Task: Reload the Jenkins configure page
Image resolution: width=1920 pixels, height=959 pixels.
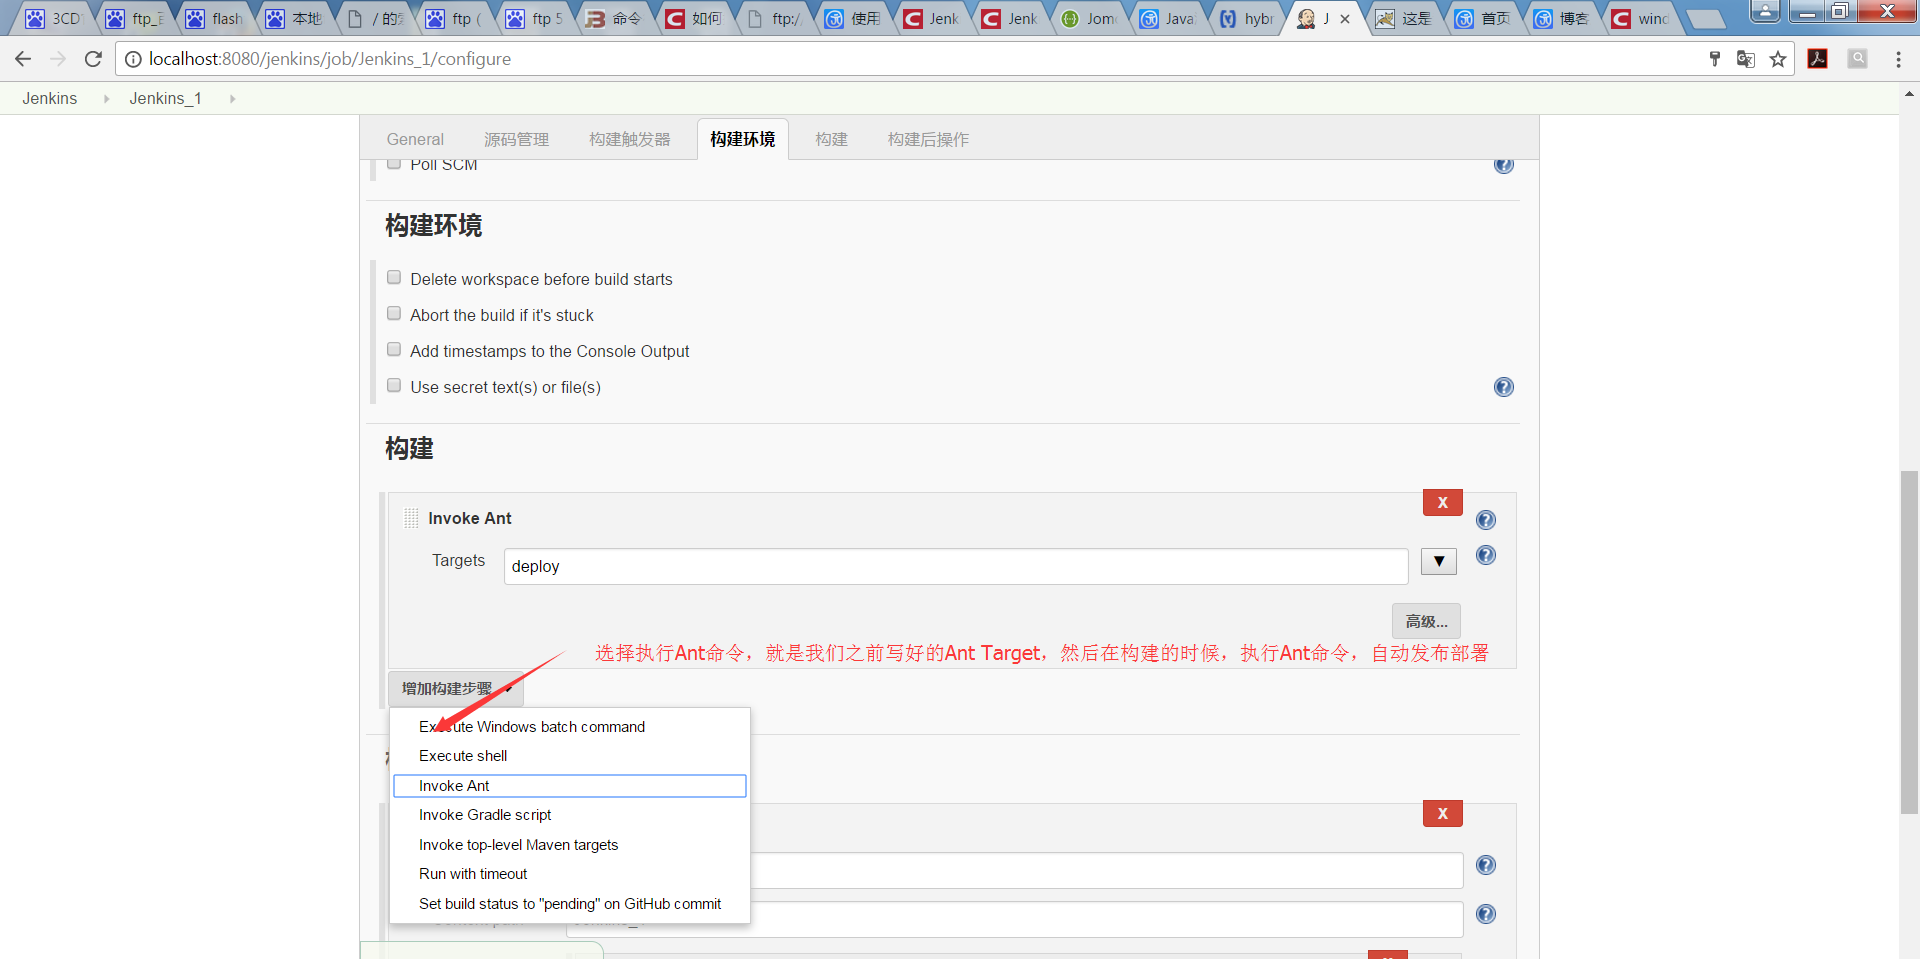Action: [93, 59]
